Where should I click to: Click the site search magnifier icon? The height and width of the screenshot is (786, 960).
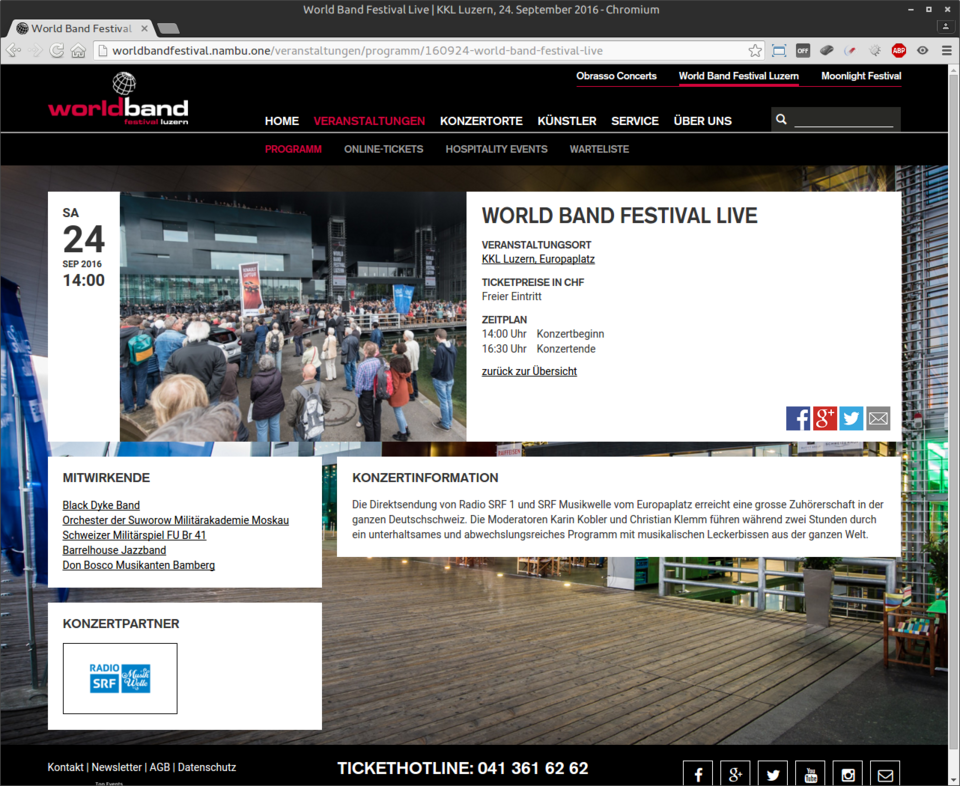point(781,119)
